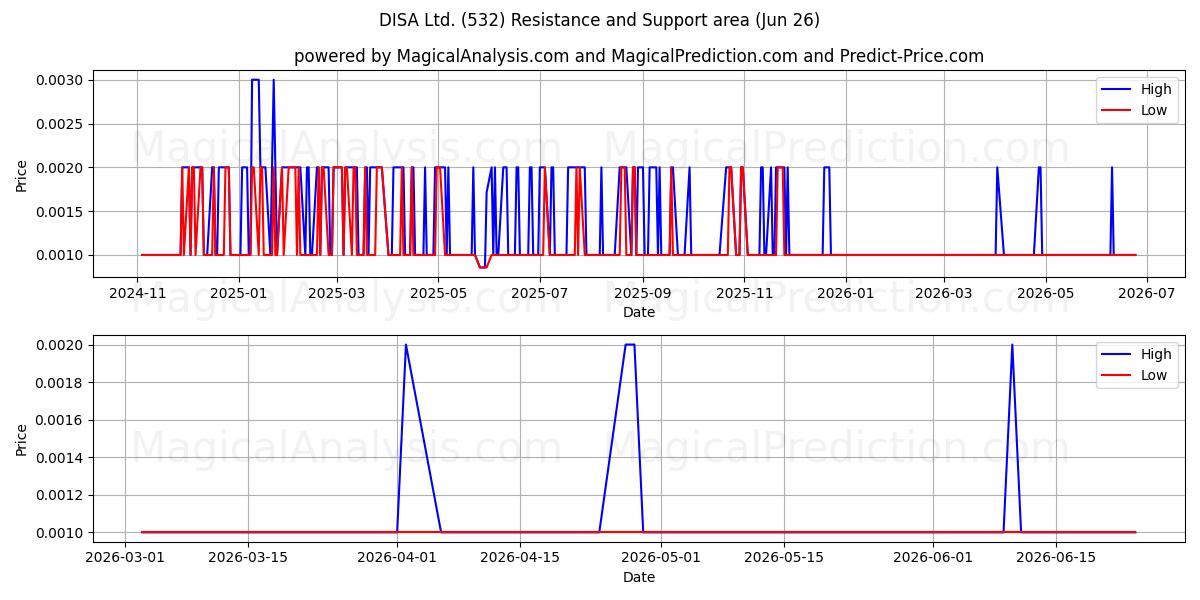Click the '2025-01' x-axis label
The height and width of the screenshot is (600, 1200).
(238, 293)
